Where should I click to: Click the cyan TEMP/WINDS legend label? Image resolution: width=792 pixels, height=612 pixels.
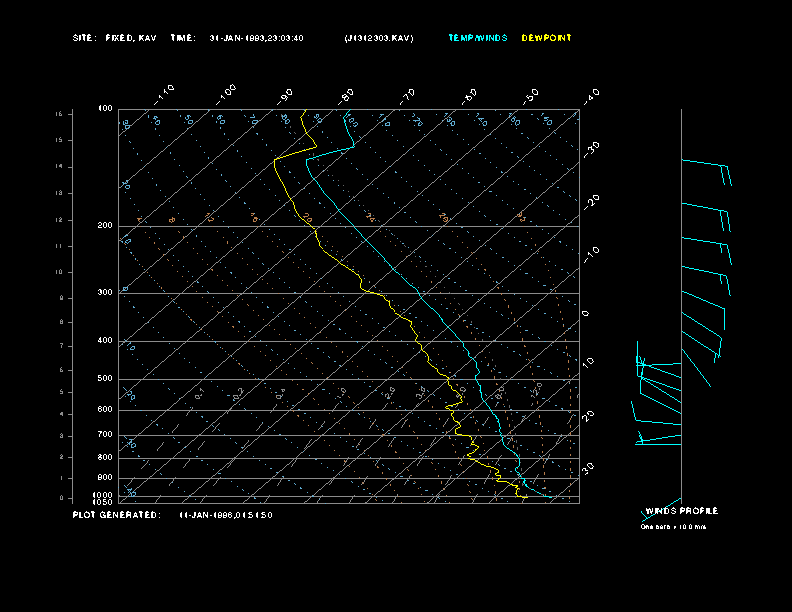[478, 38]
